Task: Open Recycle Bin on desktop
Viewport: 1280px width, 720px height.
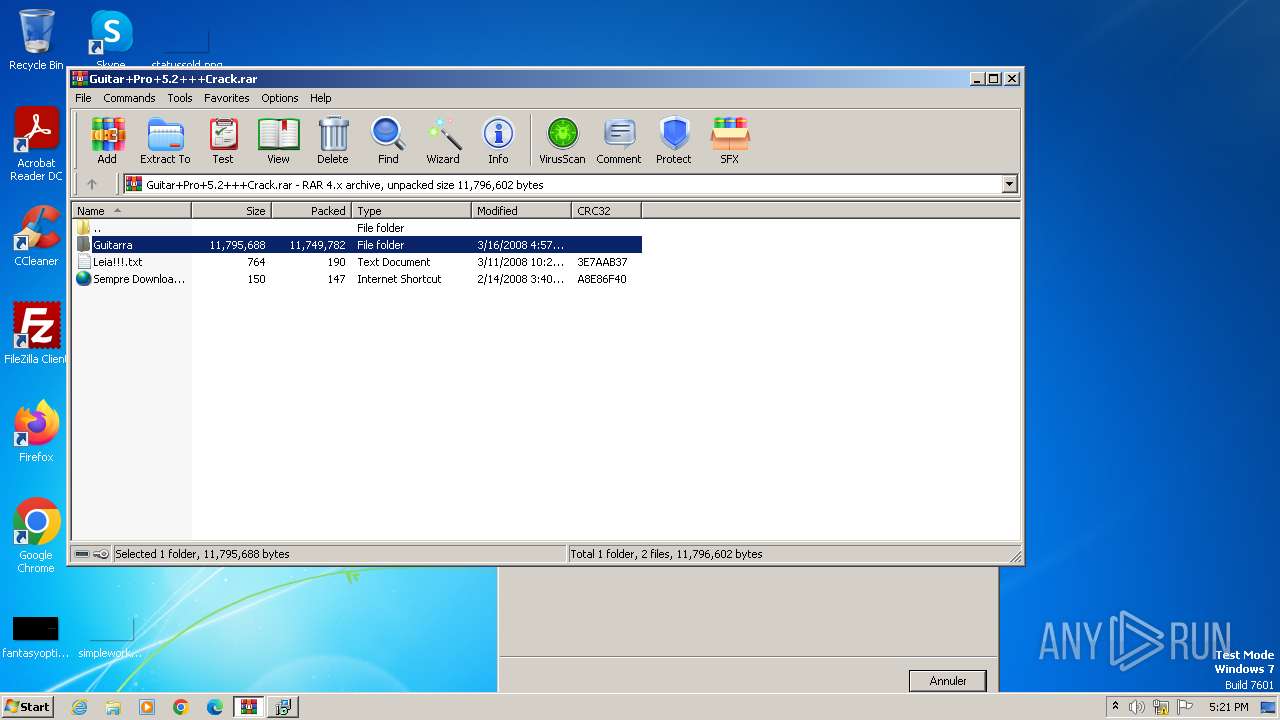Action: (36, 40)
